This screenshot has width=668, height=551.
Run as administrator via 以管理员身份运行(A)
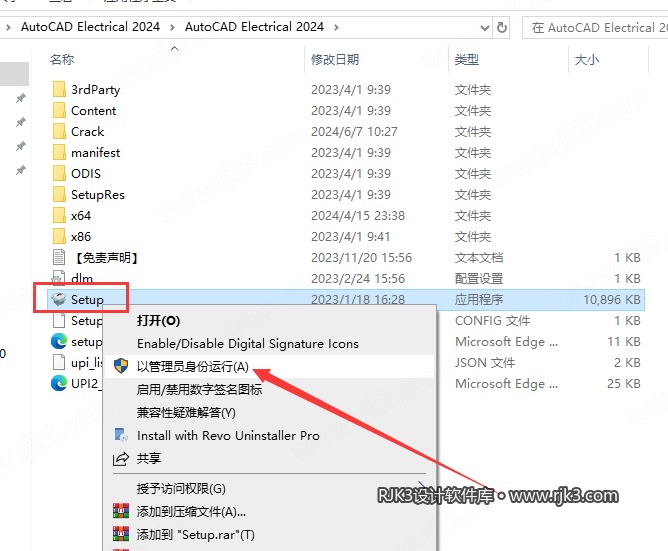193,366
